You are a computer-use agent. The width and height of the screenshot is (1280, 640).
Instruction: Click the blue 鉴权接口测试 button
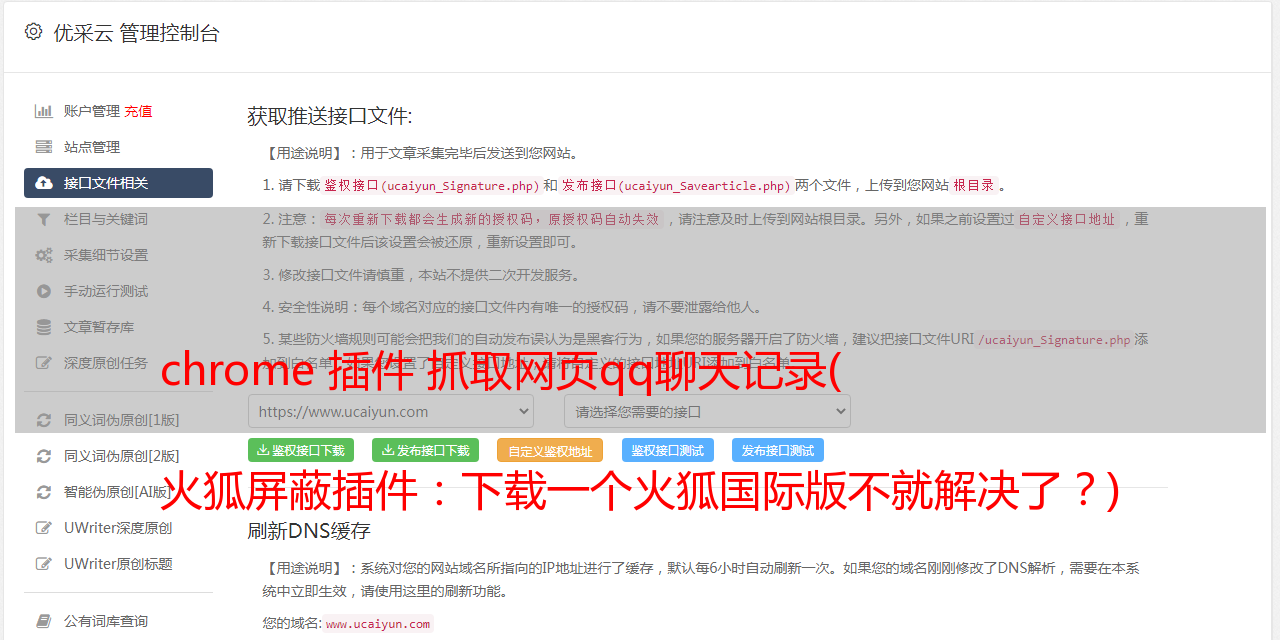coord(667,450)
